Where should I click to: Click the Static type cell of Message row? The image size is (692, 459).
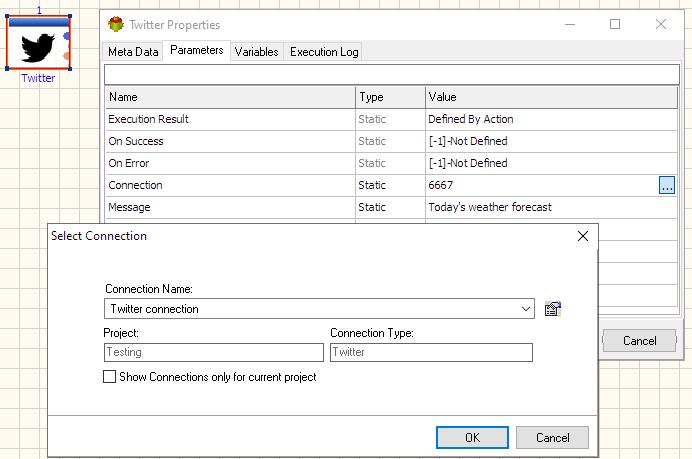[x=390, y=207]
